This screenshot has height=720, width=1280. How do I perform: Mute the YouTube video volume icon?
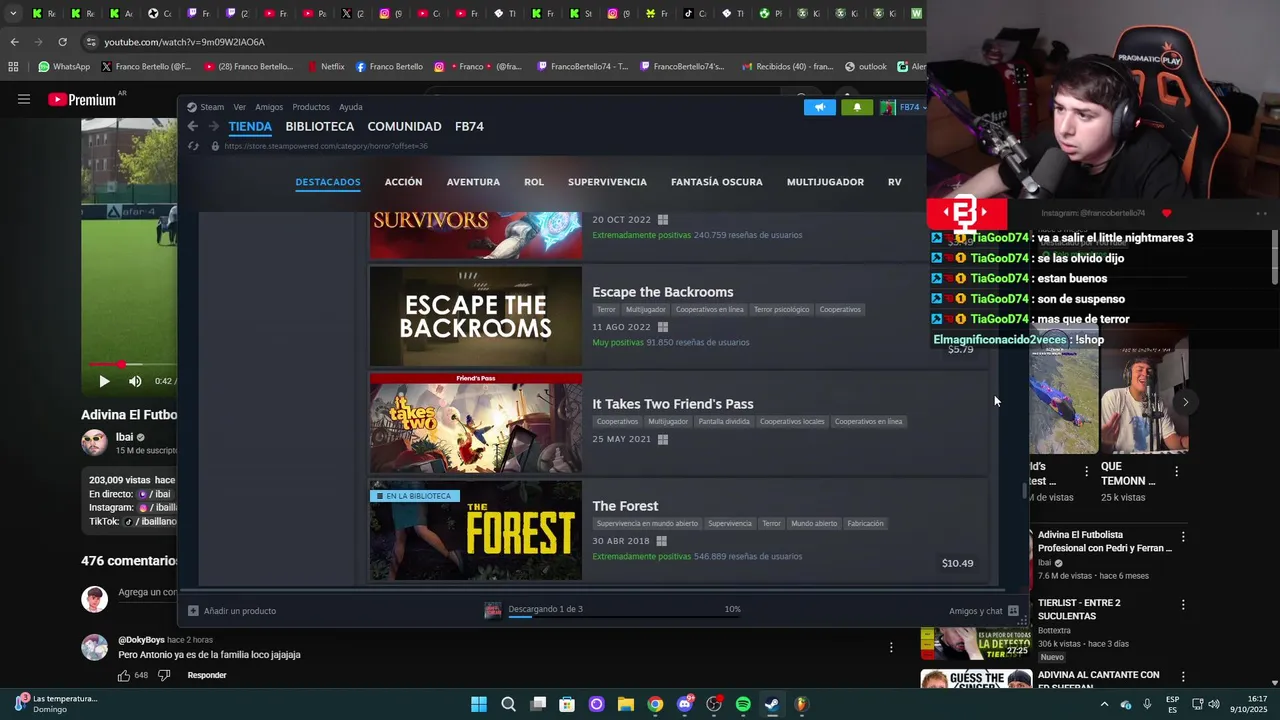(x=135, y=381)
